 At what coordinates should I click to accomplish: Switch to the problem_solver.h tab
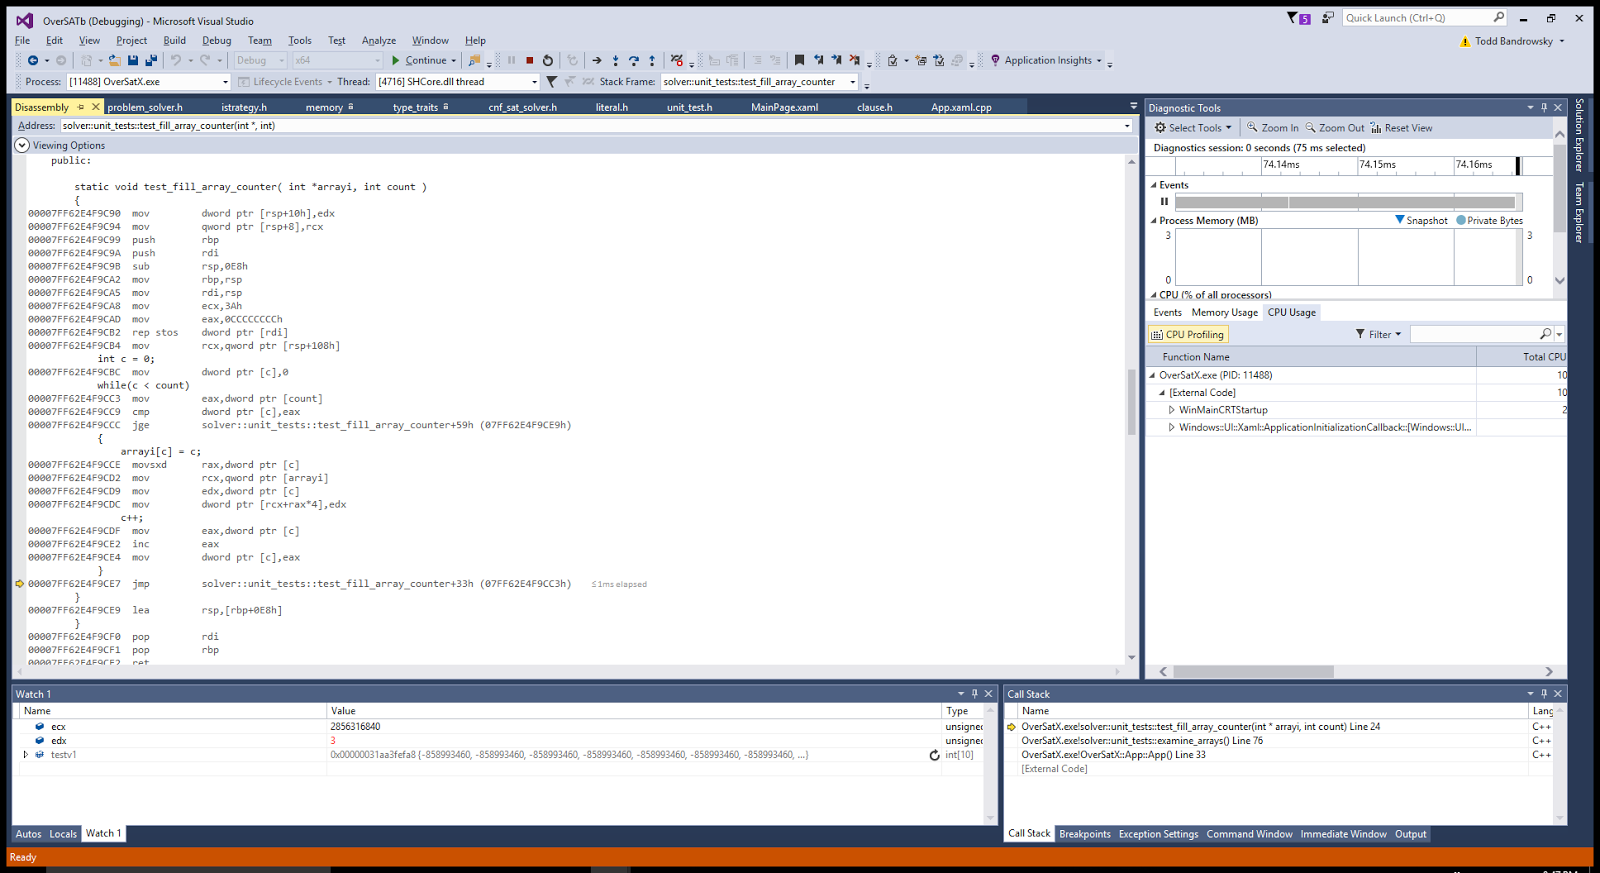click(145, 107)
